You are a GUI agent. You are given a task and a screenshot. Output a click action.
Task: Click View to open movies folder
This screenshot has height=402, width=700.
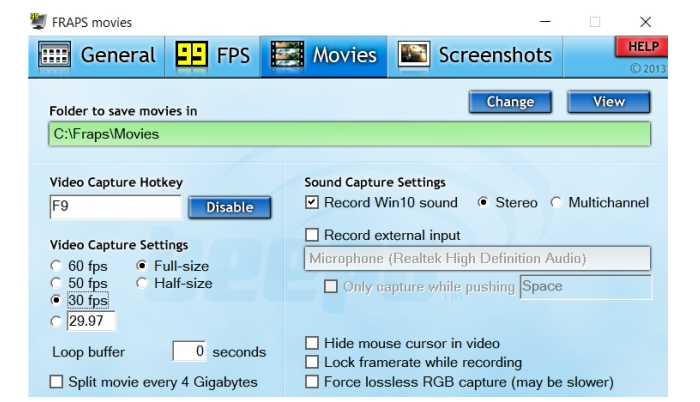tap(608, 102)
